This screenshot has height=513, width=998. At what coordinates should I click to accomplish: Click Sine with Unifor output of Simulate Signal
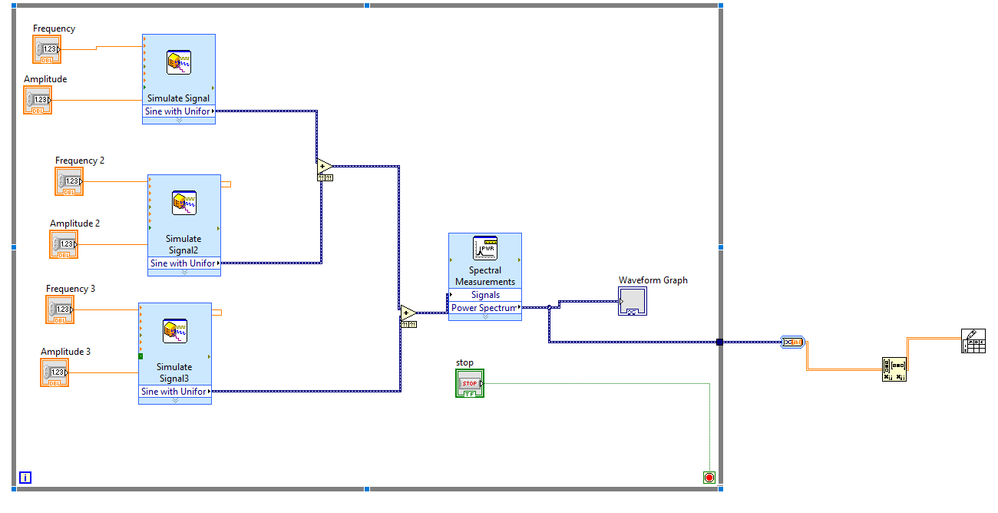(x=179, y=111)
